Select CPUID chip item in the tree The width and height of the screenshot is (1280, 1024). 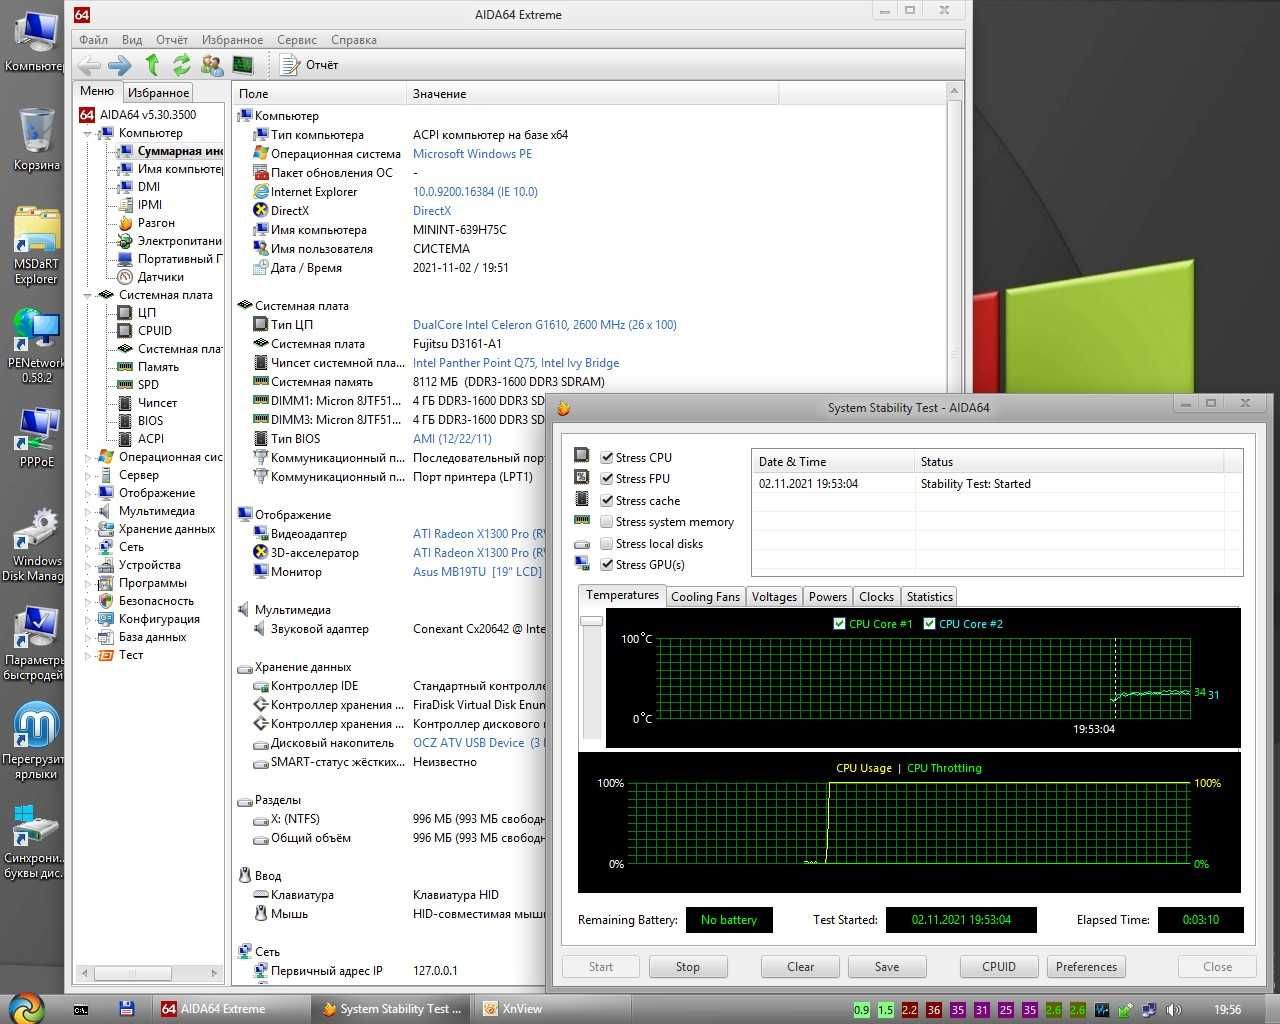point(145,331)
